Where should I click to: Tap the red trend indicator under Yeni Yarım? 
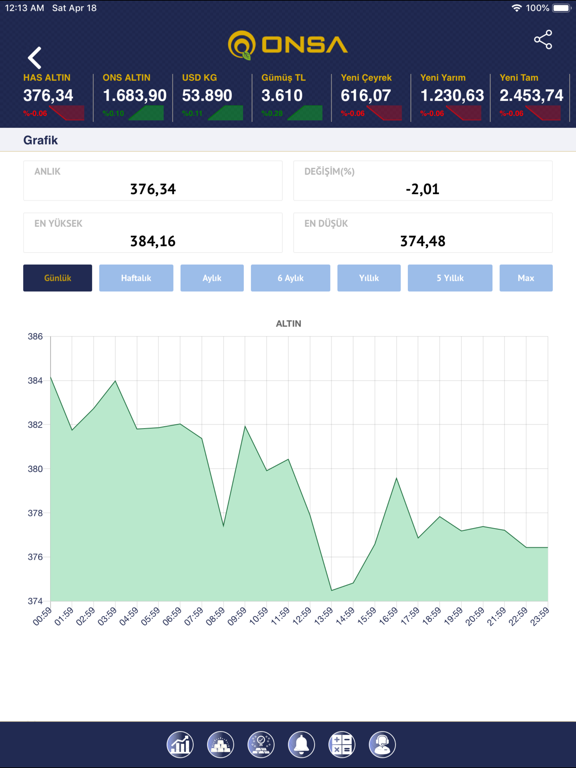click(x=463, y=113)
